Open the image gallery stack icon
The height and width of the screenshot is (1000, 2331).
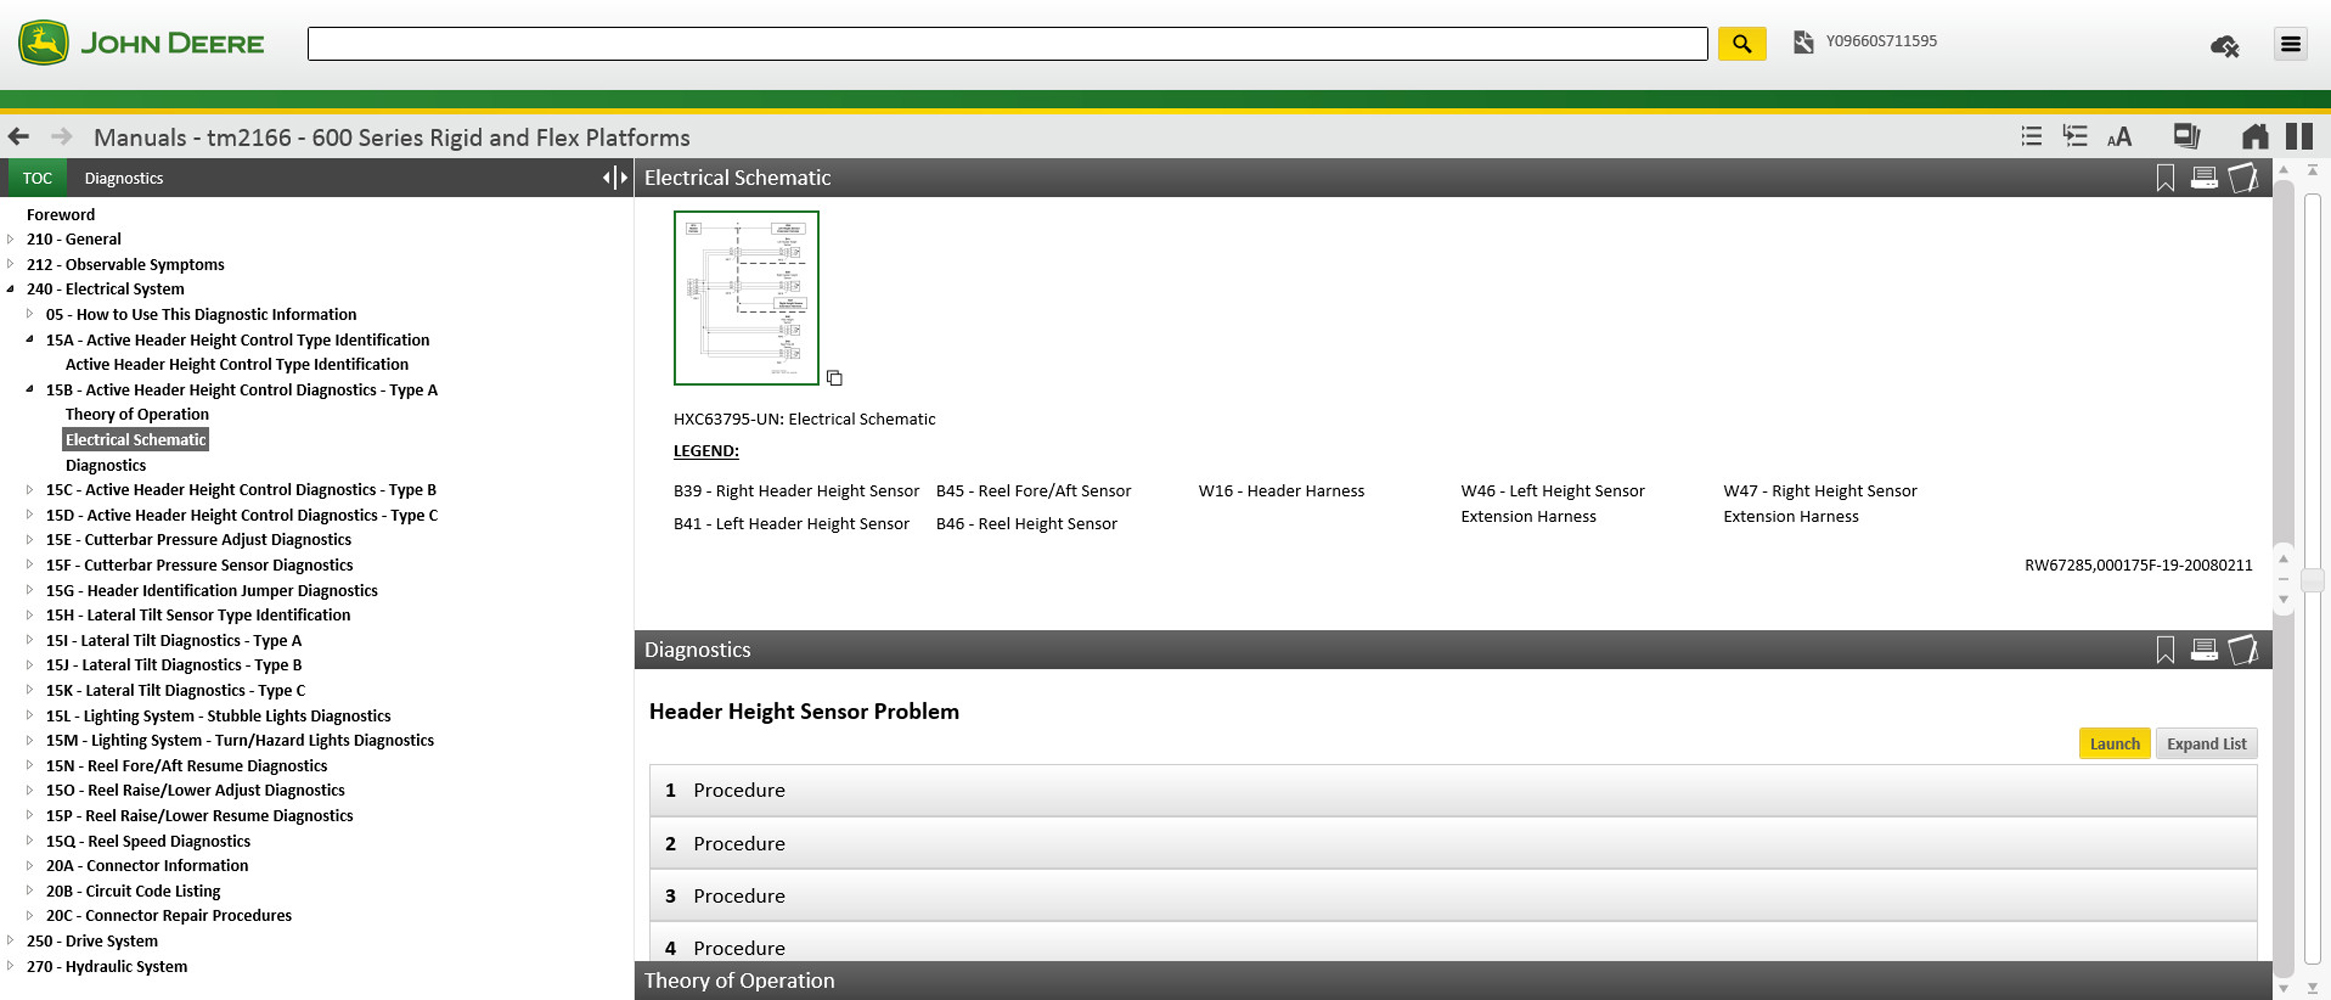pos(2186,137)
